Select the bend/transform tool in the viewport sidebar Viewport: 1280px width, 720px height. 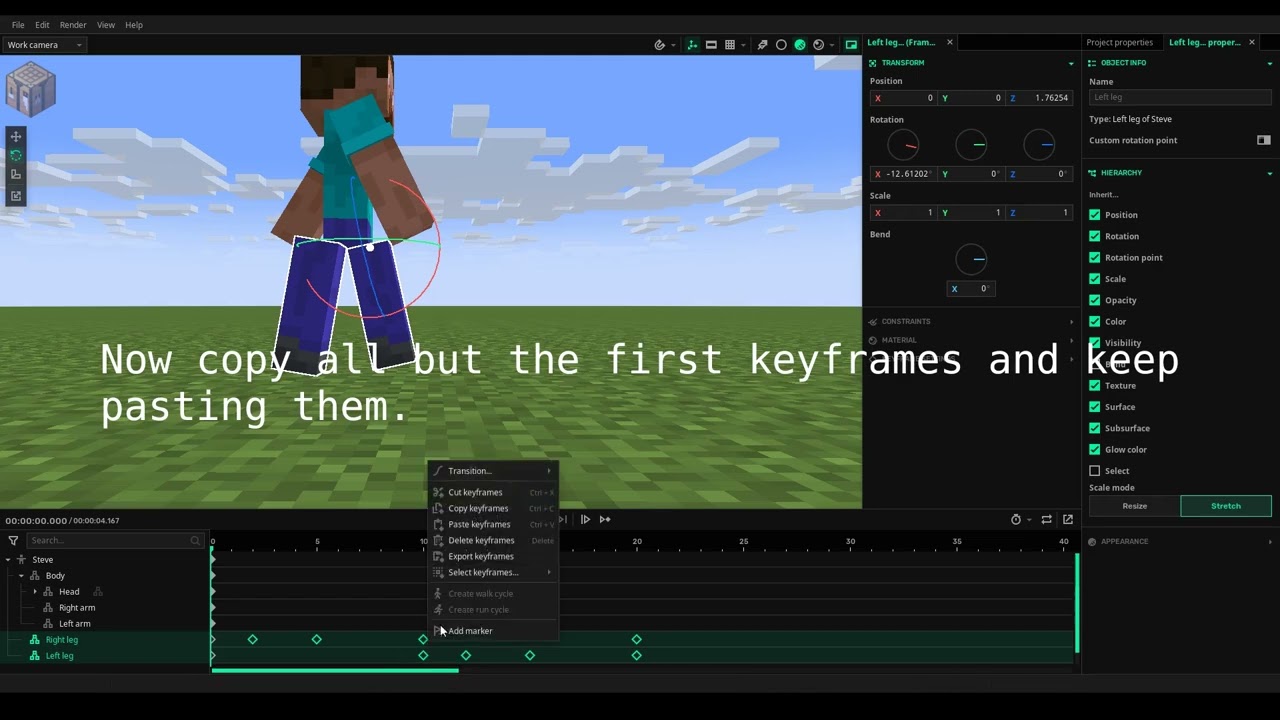(16, 196)
